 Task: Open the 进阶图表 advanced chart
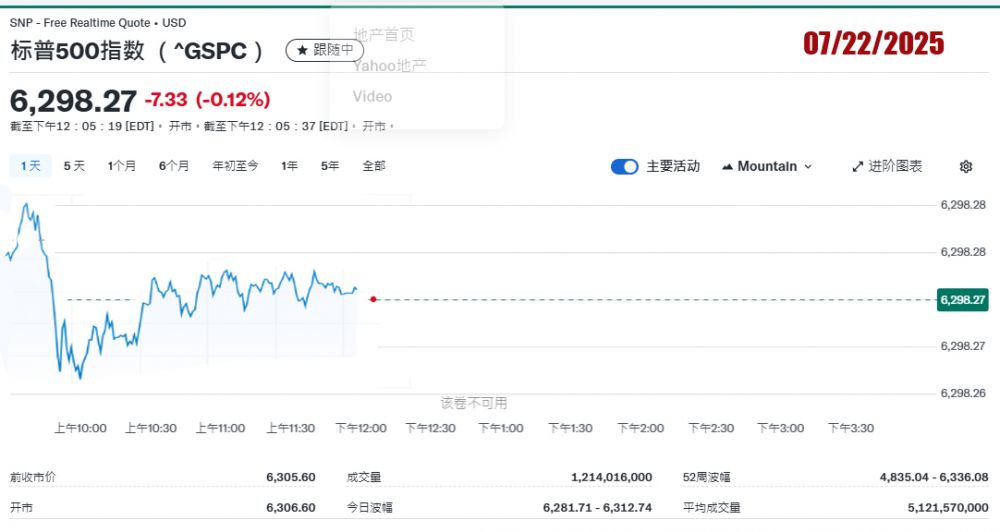point(887,167)
